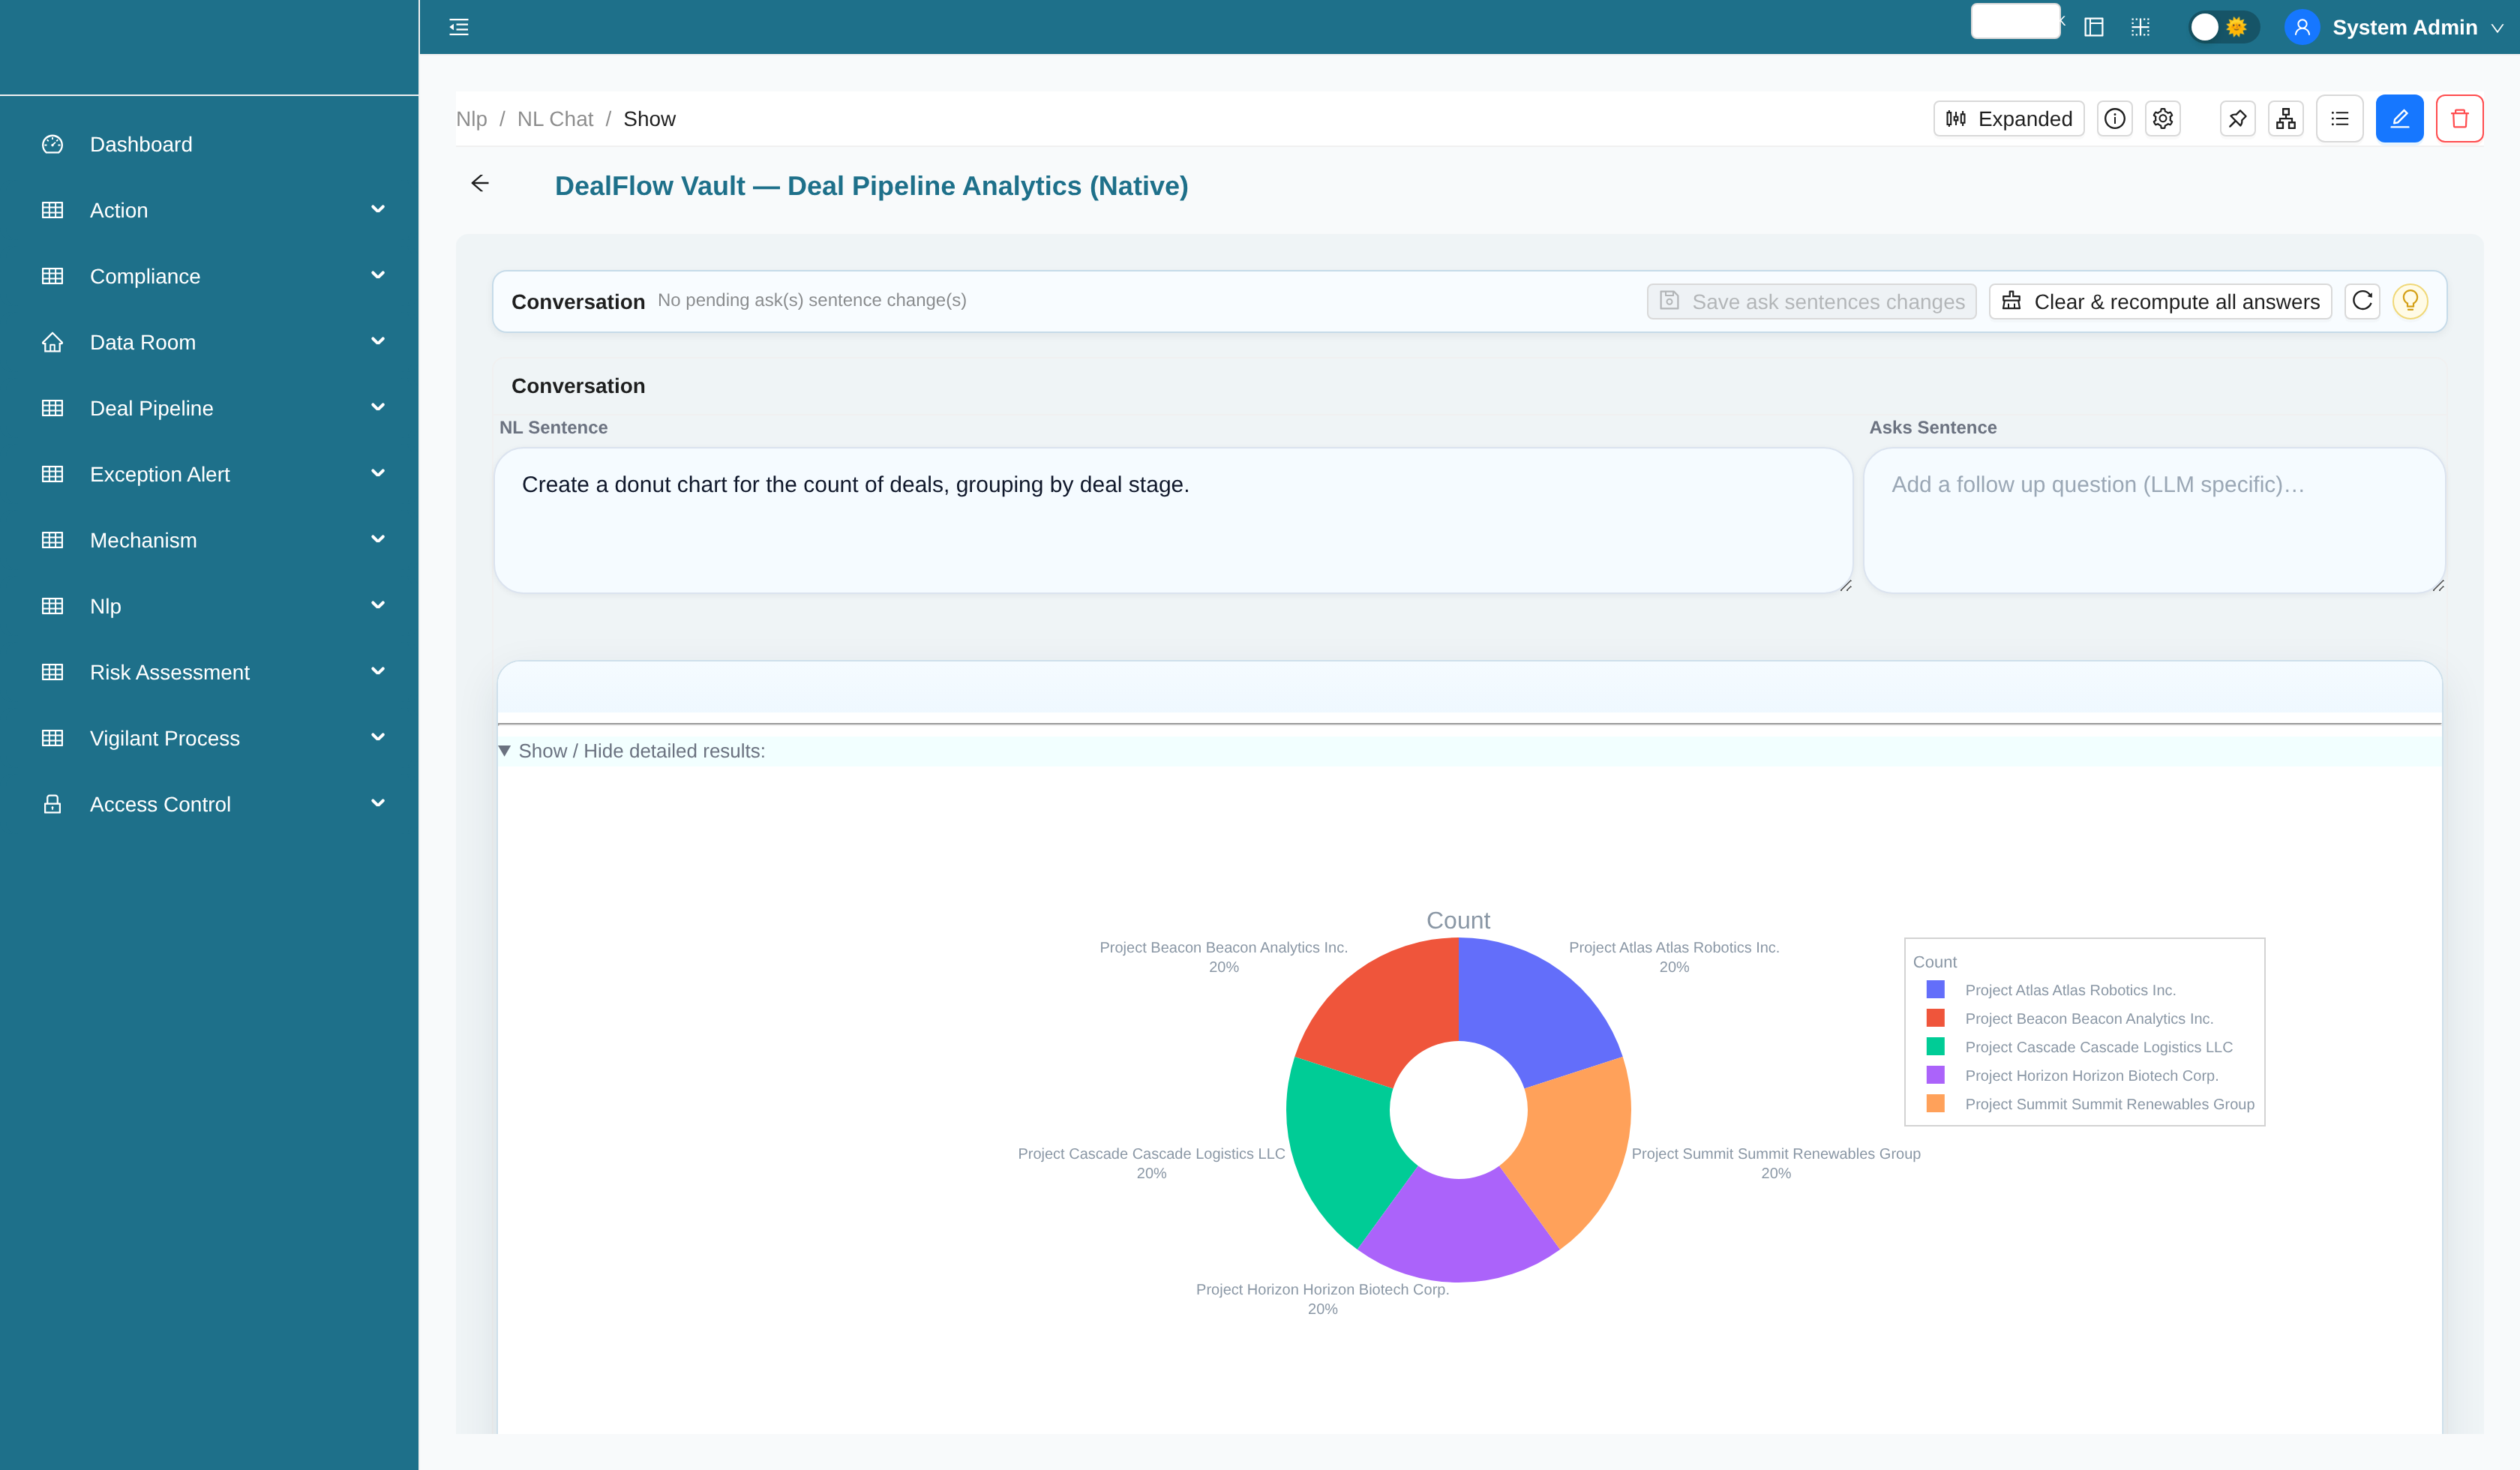Open the info icon in toolbar

pos(2114,119)
